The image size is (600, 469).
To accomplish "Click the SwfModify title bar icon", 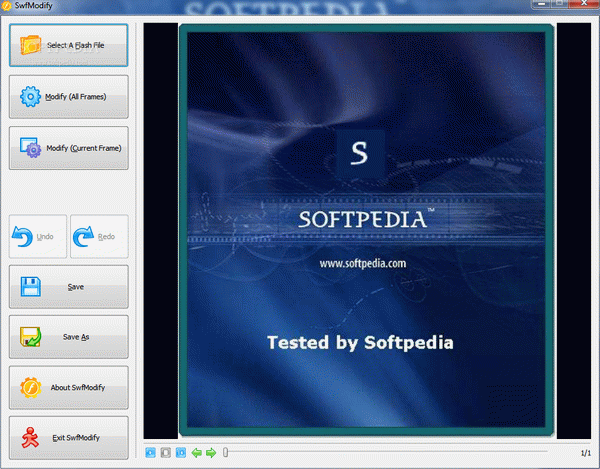I will tap(7, 7).
